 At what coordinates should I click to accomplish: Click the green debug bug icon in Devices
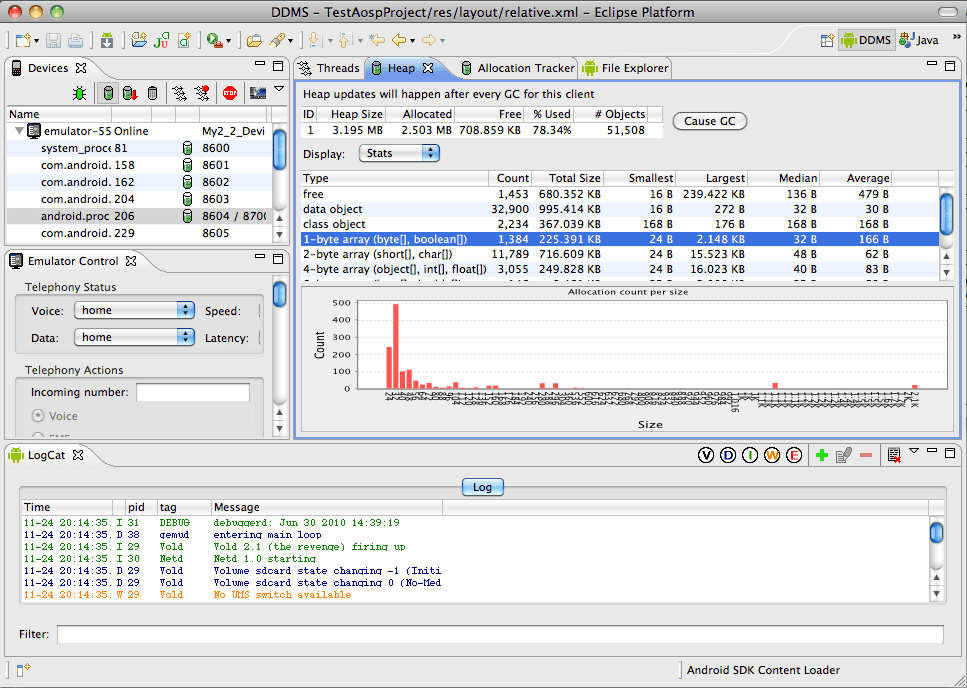tap(79, 93)
